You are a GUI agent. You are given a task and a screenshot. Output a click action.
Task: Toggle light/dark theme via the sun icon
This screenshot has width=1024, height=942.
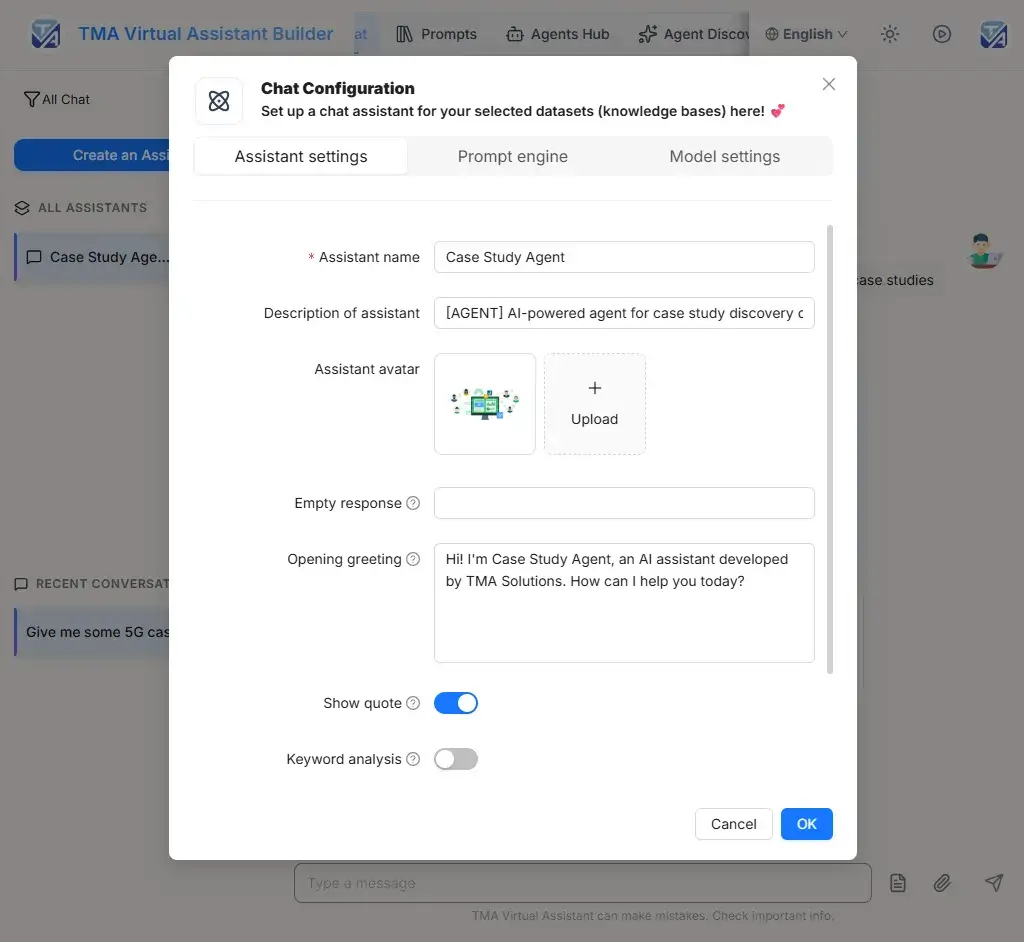tap(890, 33)
